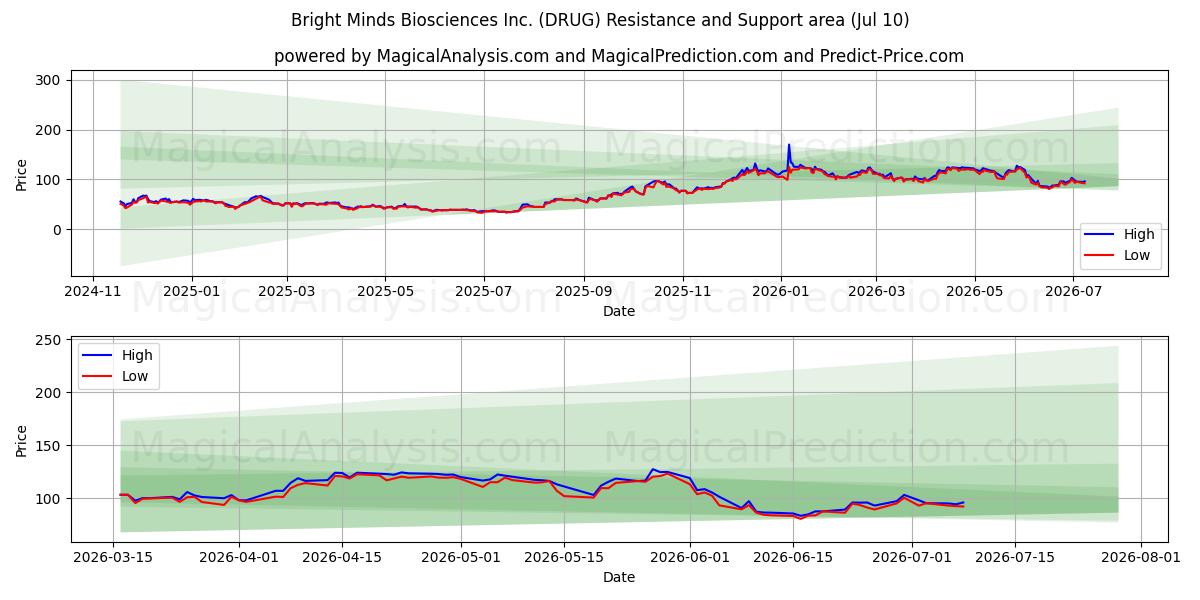
Task: Click the '2026-05' x-axis label in the top chart
Action: click(975, 291)
